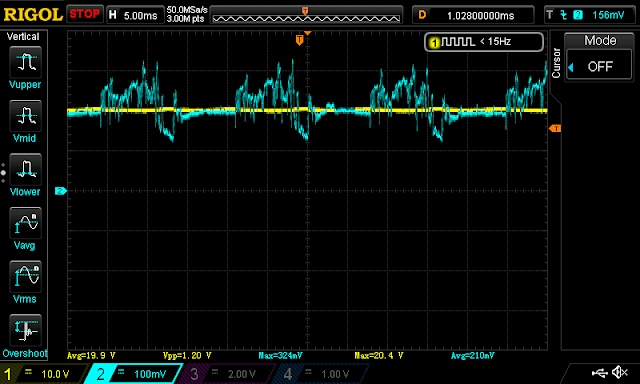
Task: Enable channel 4 at 1.00 V
Action: coord(320,374)
